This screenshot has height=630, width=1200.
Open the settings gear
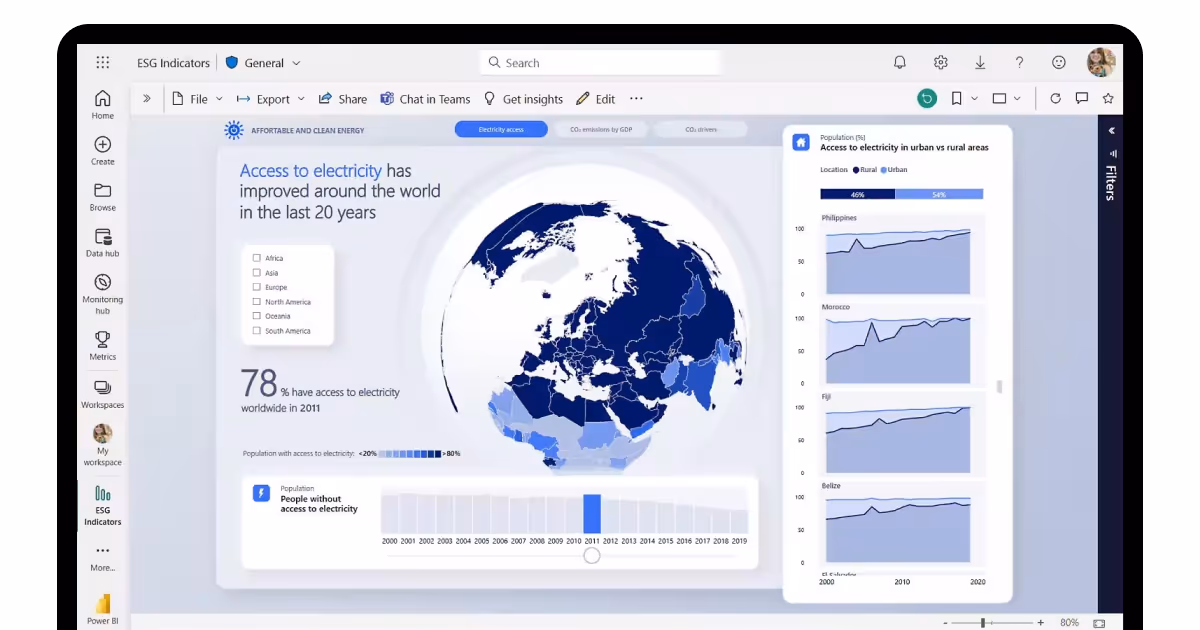tap(941, 62)
